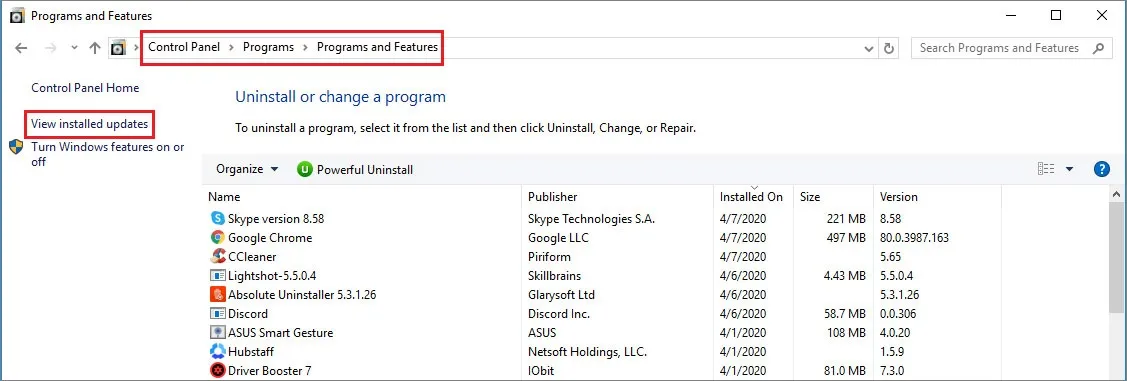This screenshot has width=1127, height=381.
Task: Click the refresh button in address bar
Action: click(x=888, y=48)
